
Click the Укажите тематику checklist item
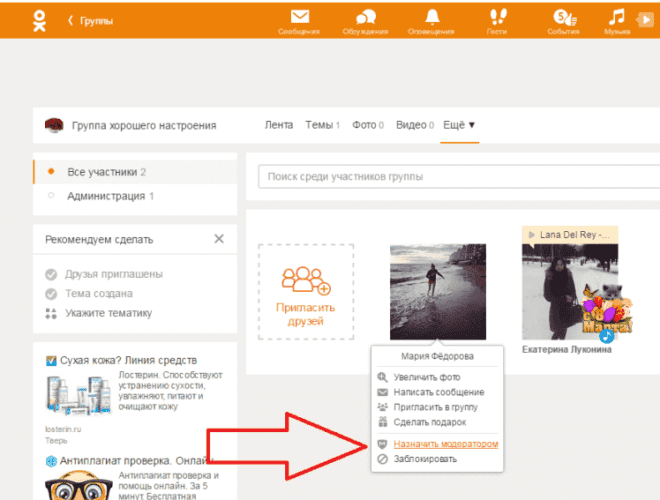110,313
